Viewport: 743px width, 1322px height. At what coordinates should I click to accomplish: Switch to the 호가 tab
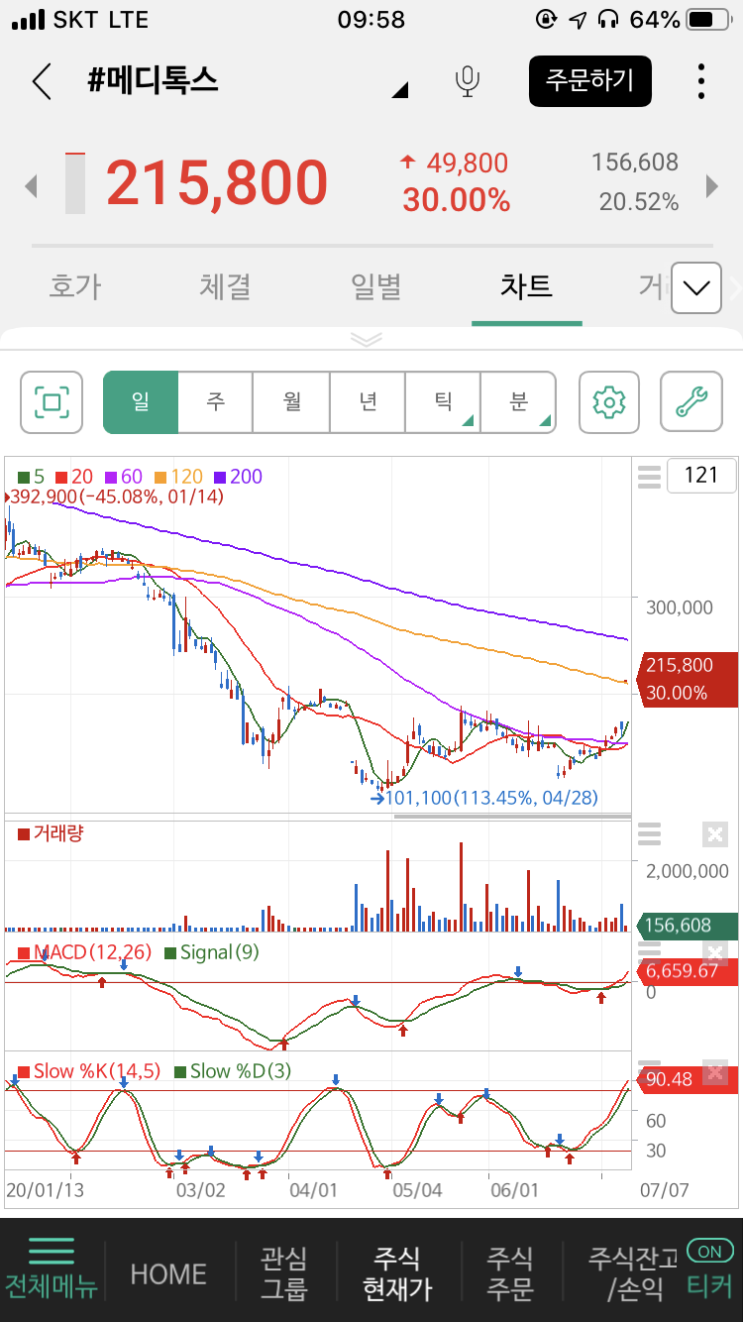(75, 287)
